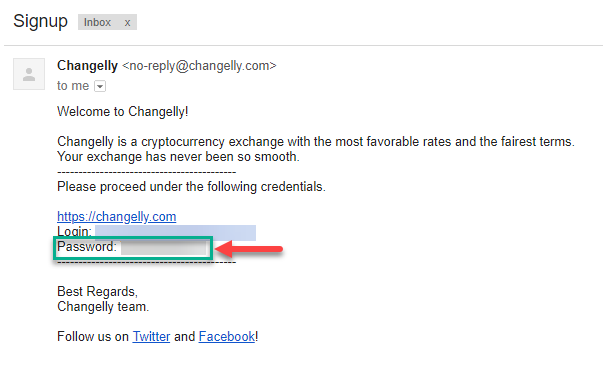Click "Please proceed under the following credentials" text
Image resolution: width=603 pixels, height=369 pixels.
pyautogui.click(x=191, y=187)
